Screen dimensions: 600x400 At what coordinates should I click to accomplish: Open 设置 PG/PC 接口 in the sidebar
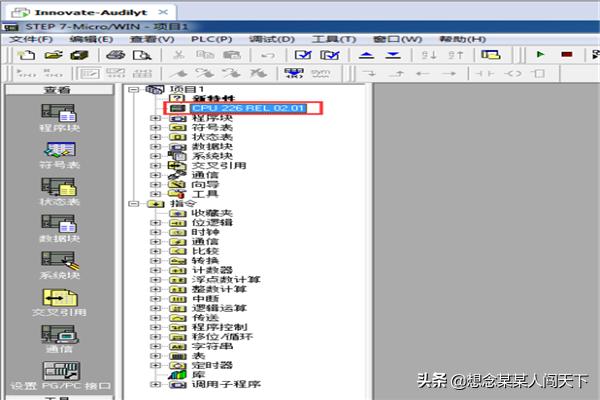click(60, 376)
